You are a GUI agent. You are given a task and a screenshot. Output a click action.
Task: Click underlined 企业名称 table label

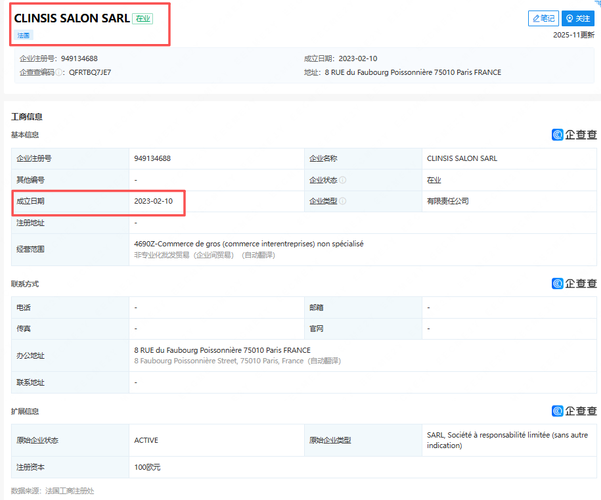(x=323, y=158)
